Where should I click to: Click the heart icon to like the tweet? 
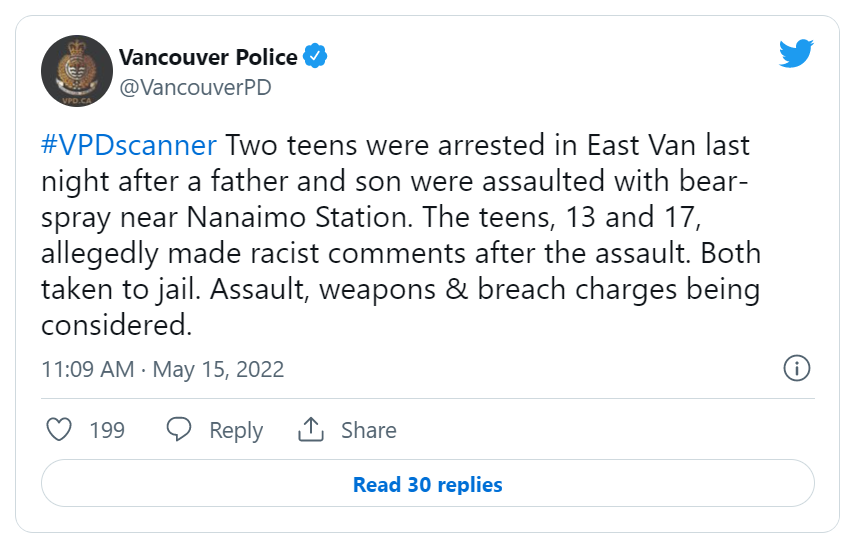click(59, 429)
